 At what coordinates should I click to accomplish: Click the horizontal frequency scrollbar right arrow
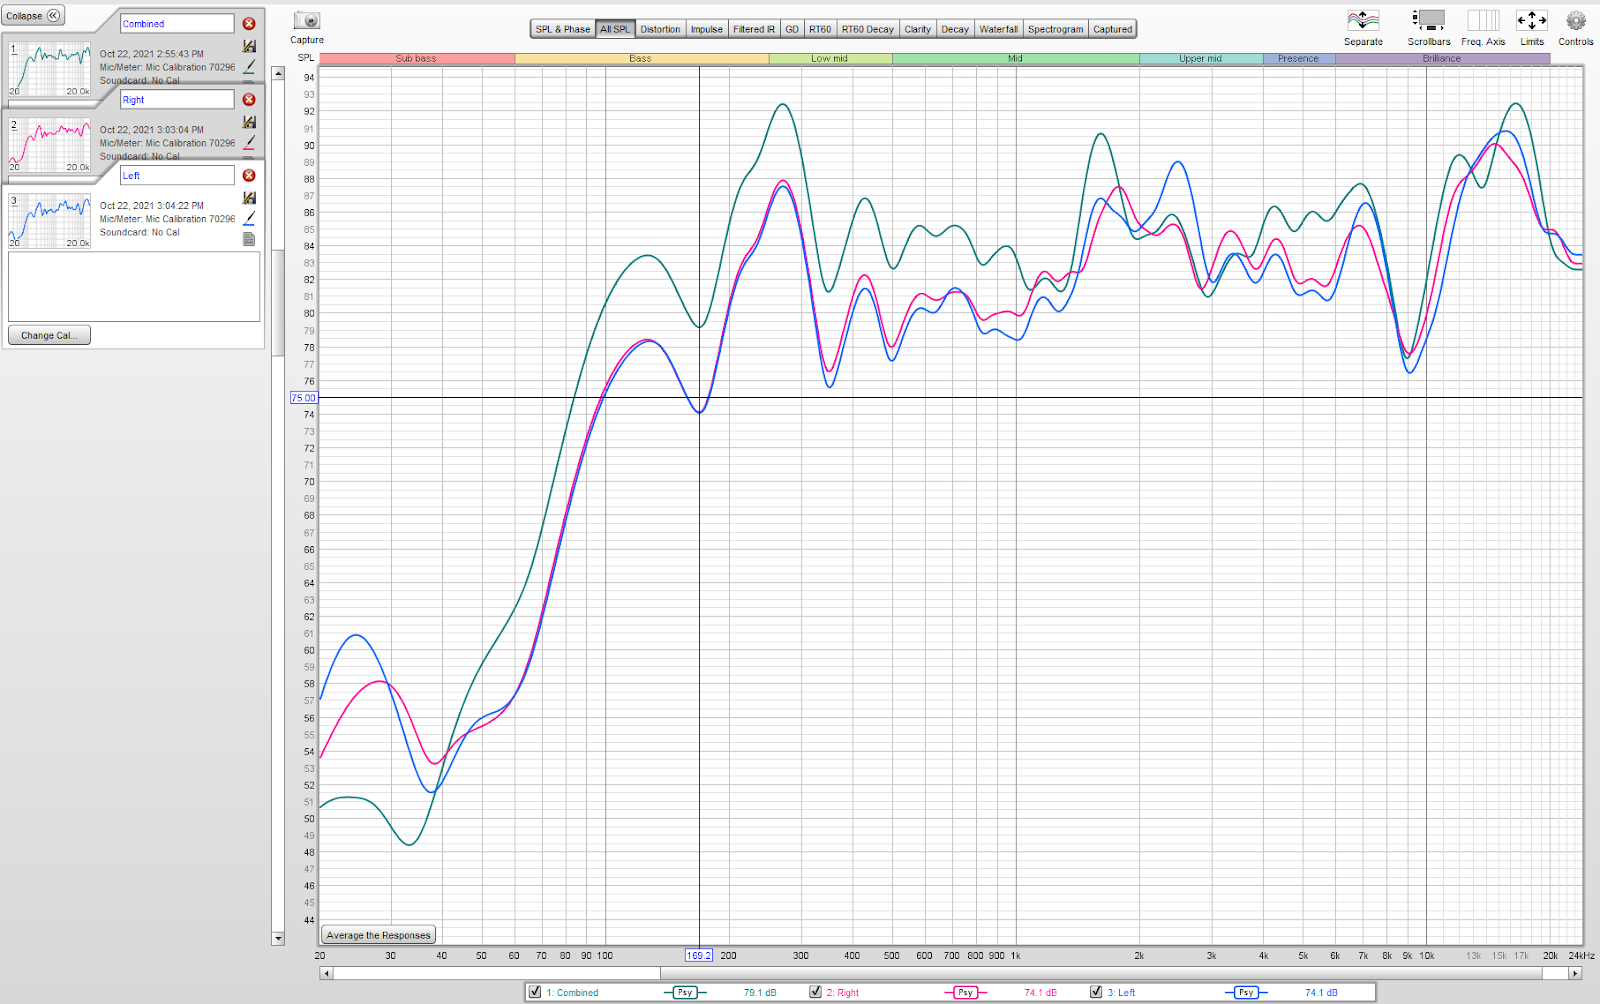[1576, 973]
